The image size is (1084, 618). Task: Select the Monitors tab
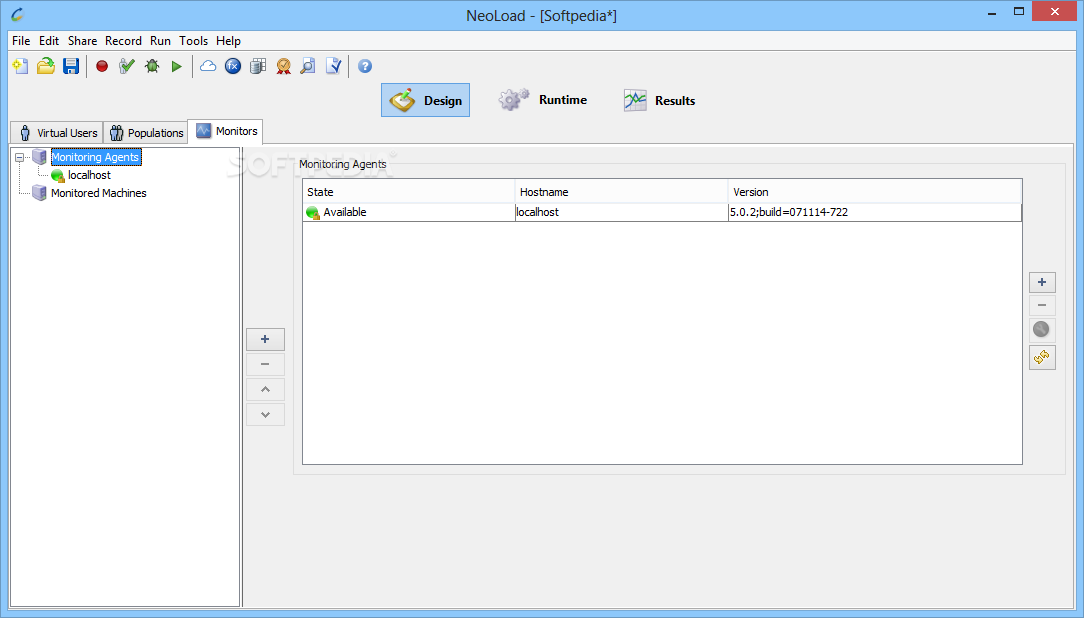(226, 131)
